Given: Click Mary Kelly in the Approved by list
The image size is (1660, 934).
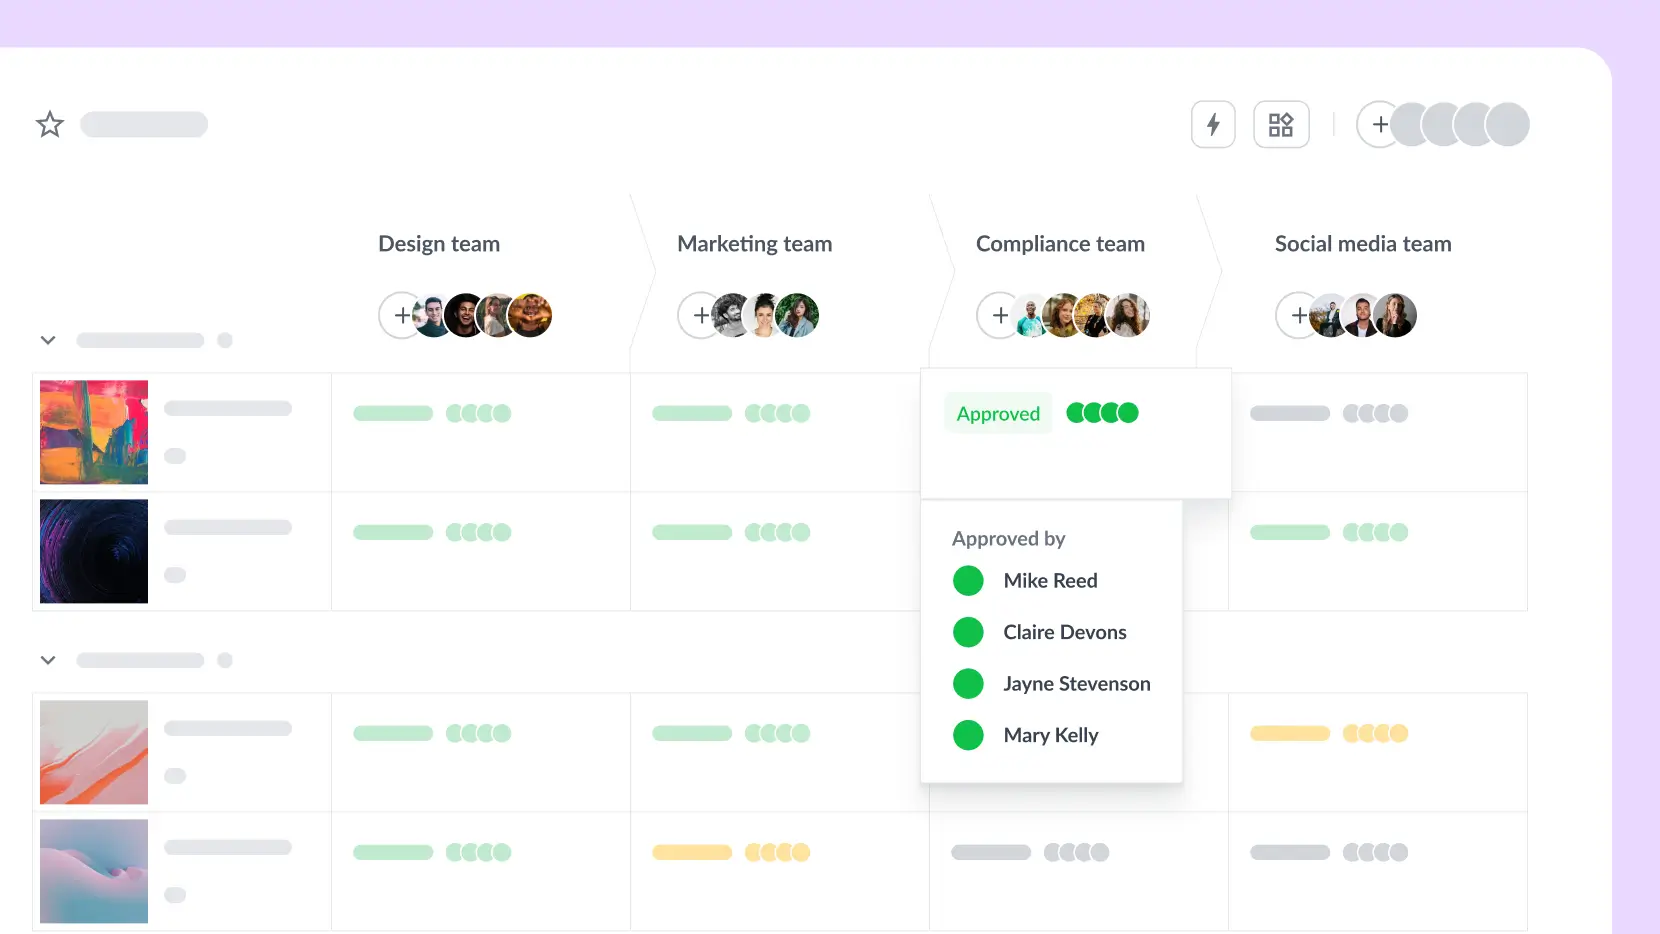Looking at the screenshot, I should click(x=1050, y=735).
